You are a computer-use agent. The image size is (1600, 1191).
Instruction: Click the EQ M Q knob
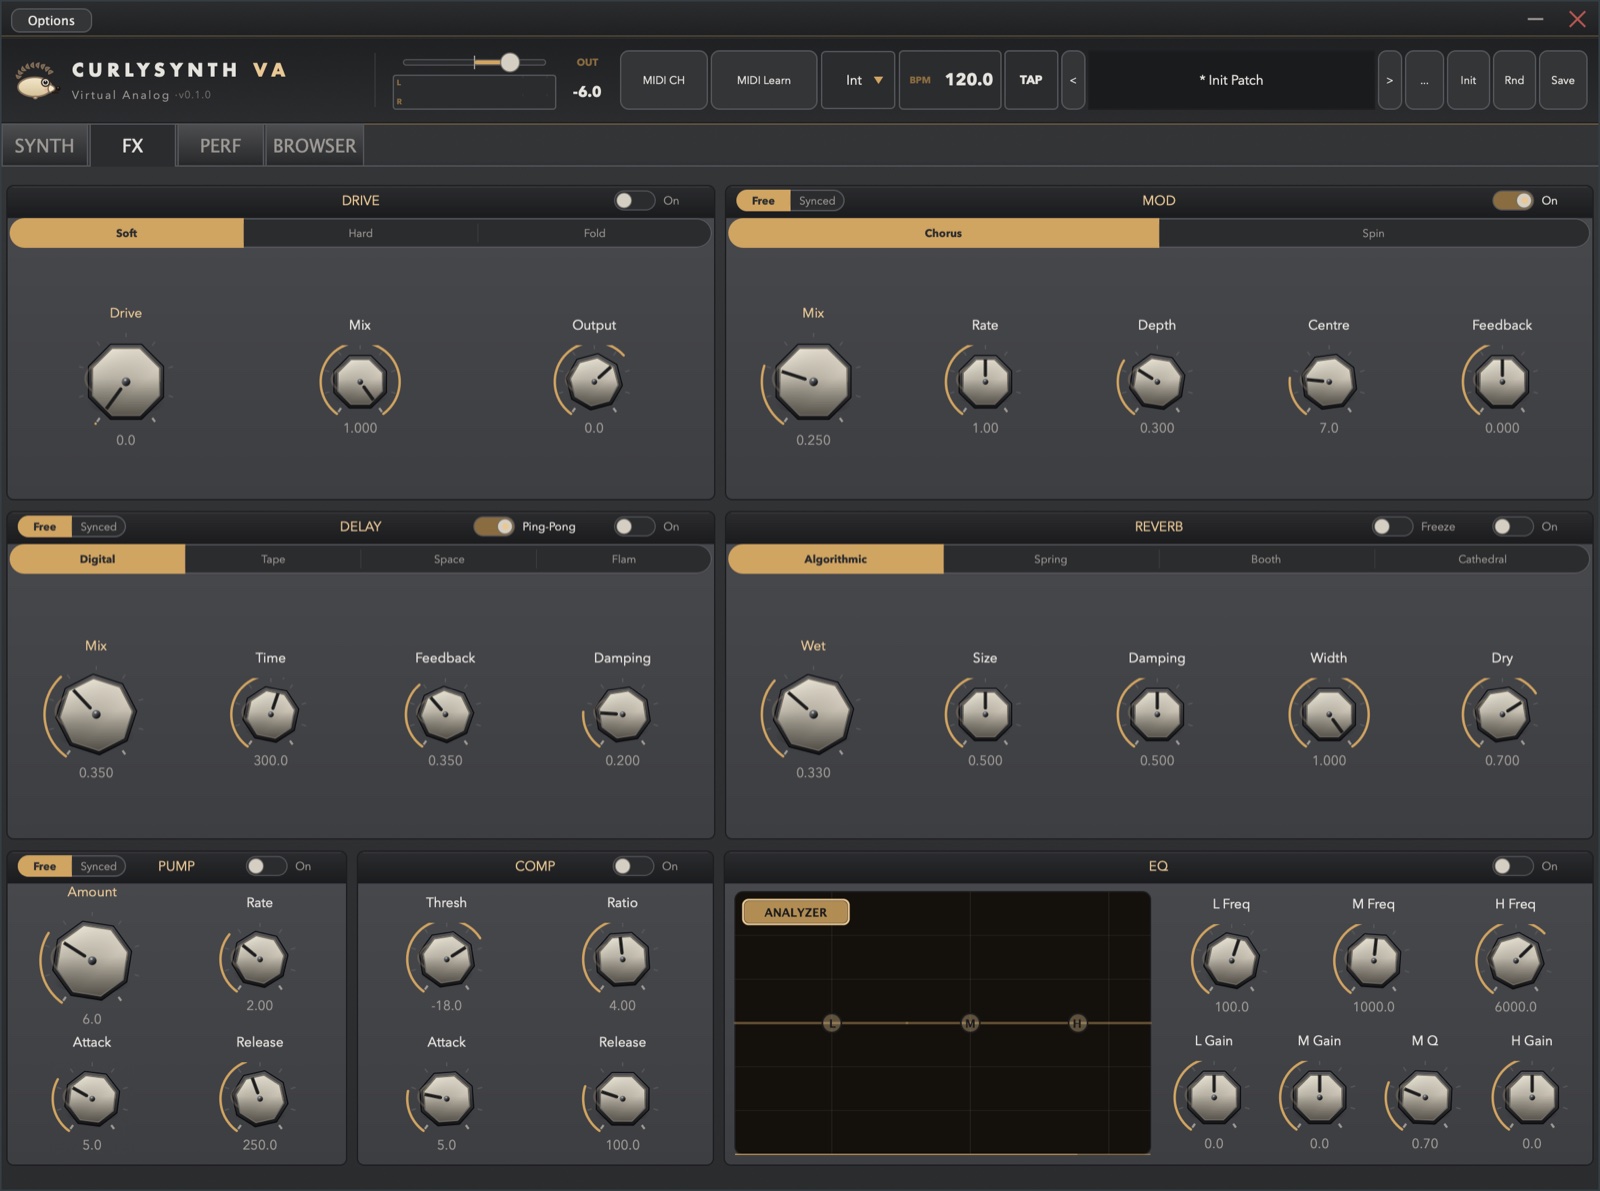tap(1425, 1097)
